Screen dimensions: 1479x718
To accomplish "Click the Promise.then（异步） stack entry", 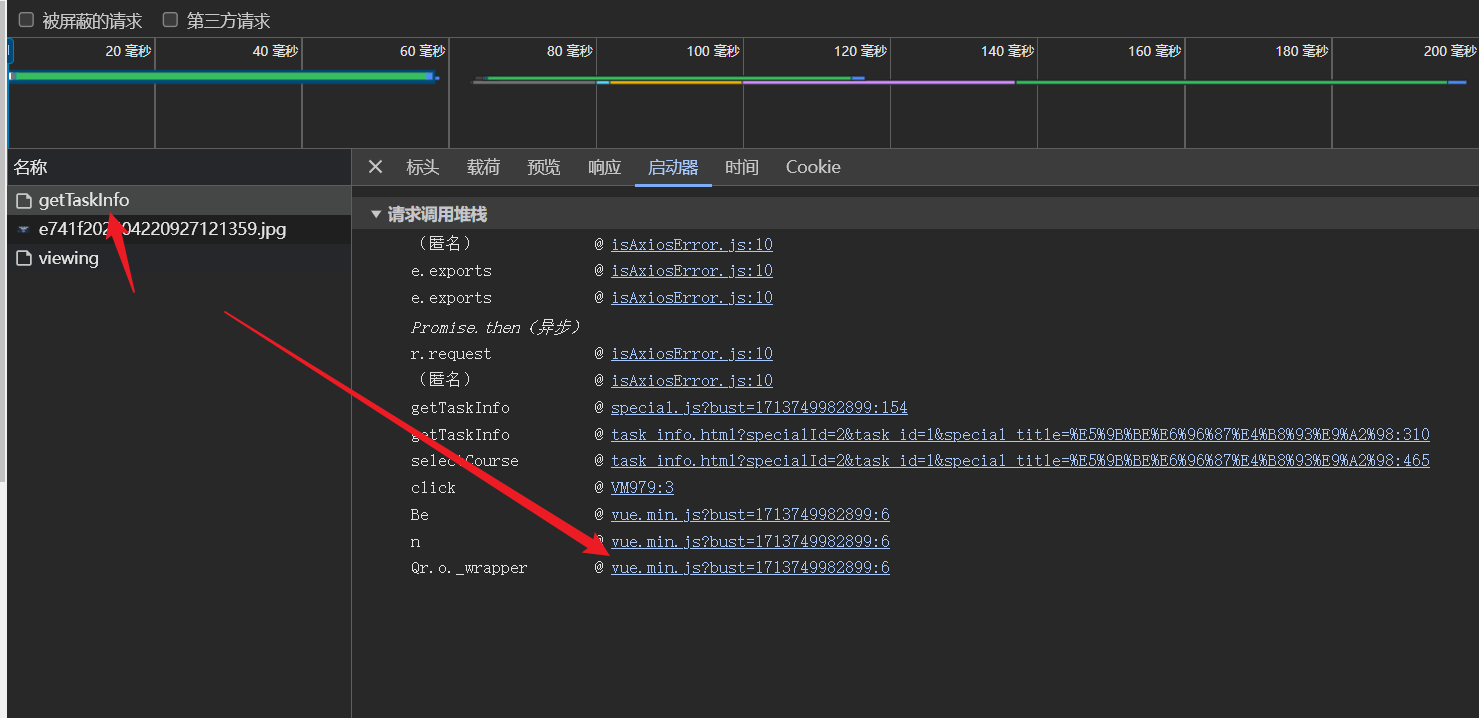I will pos(496,327).
